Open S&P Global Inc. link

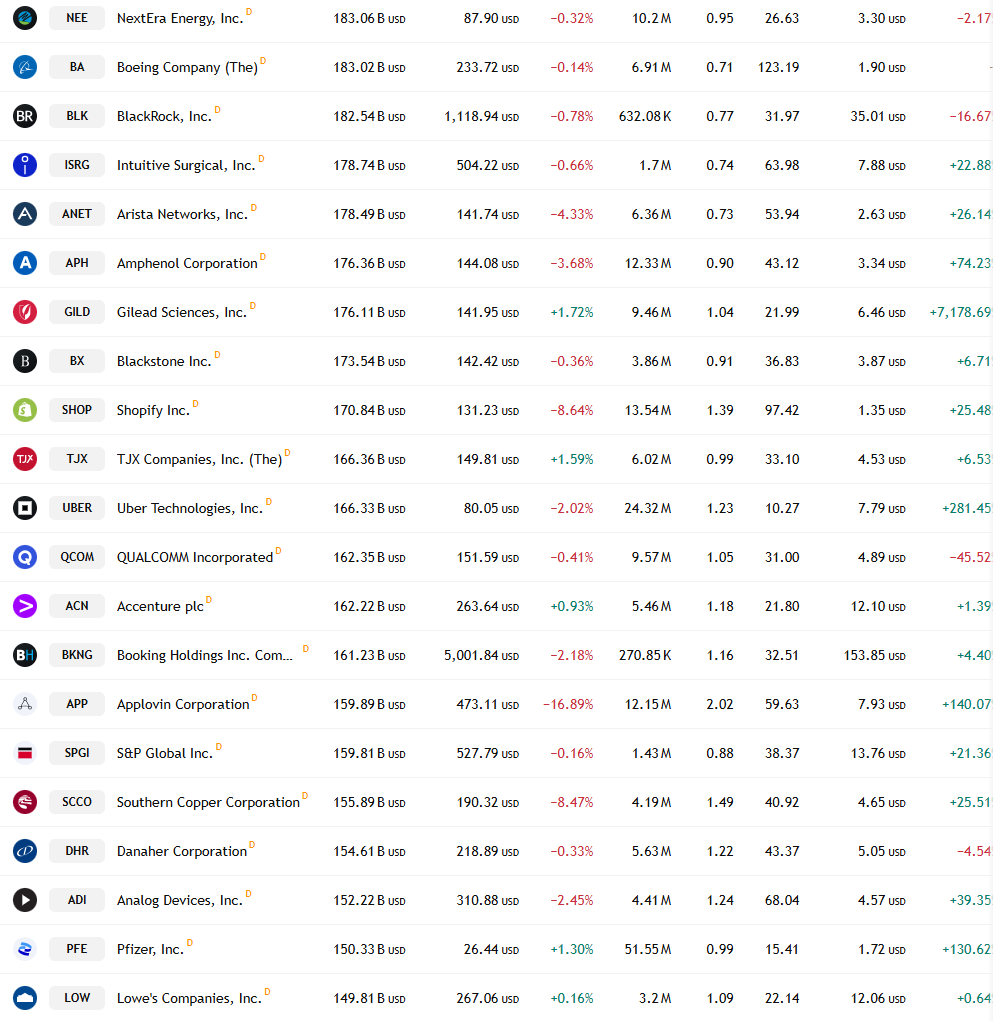tap(165, 753)
